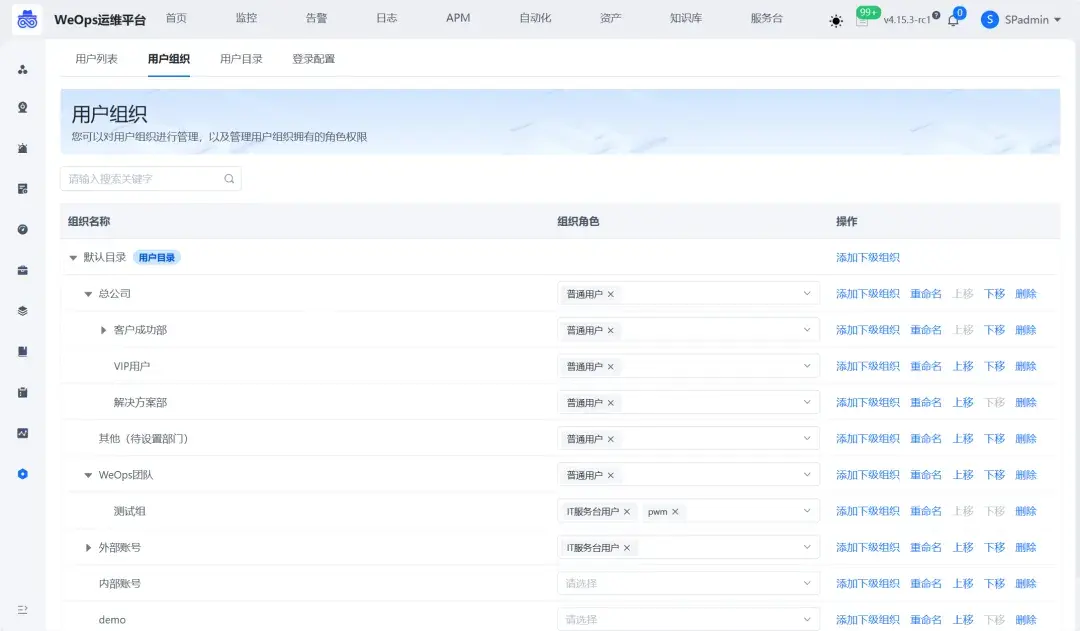Open the 资产 top menu
Viewport: 1080px width, 631px height.
610,18
